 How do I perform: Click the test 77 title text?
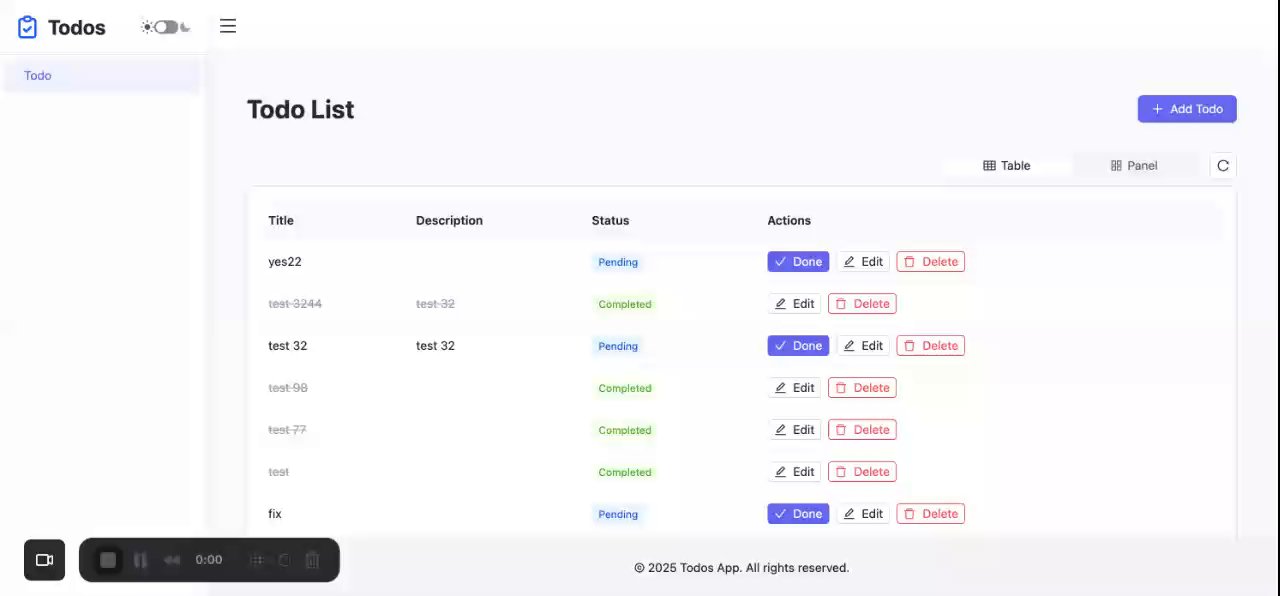click(x=287, y=430)
